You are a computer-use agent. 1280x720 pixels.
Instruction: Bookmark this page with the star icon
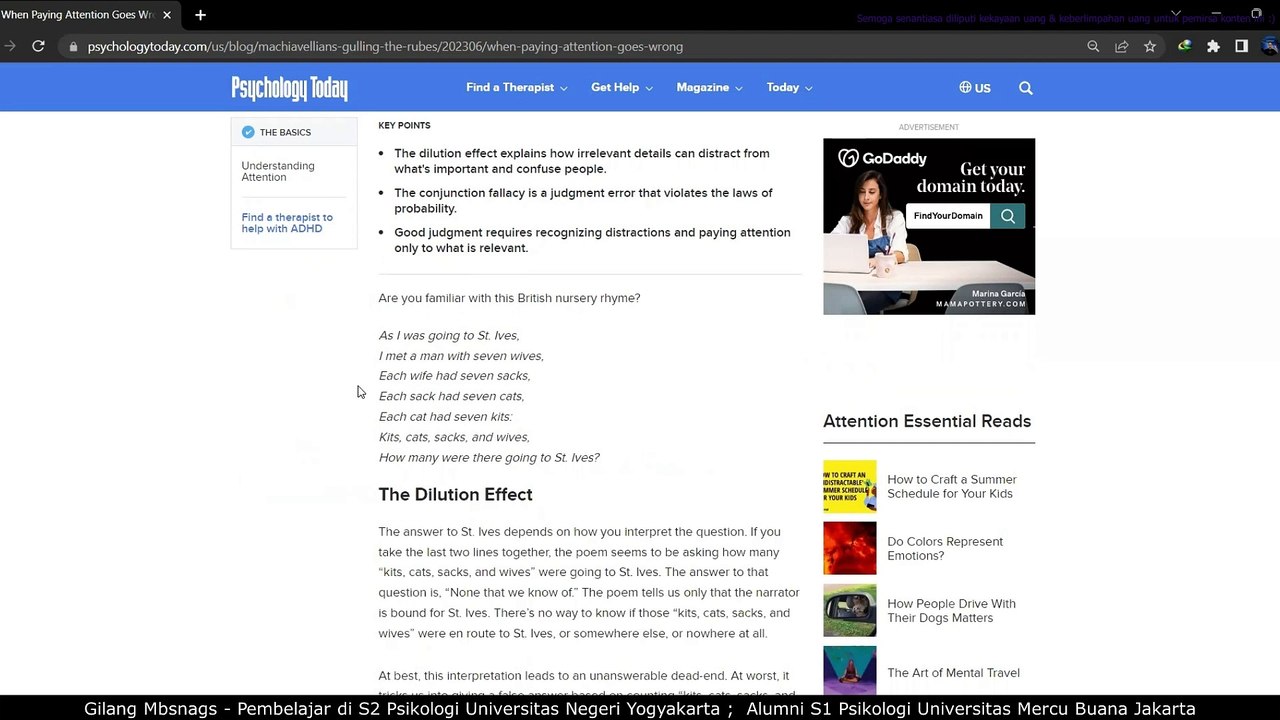pos(1150,46)
